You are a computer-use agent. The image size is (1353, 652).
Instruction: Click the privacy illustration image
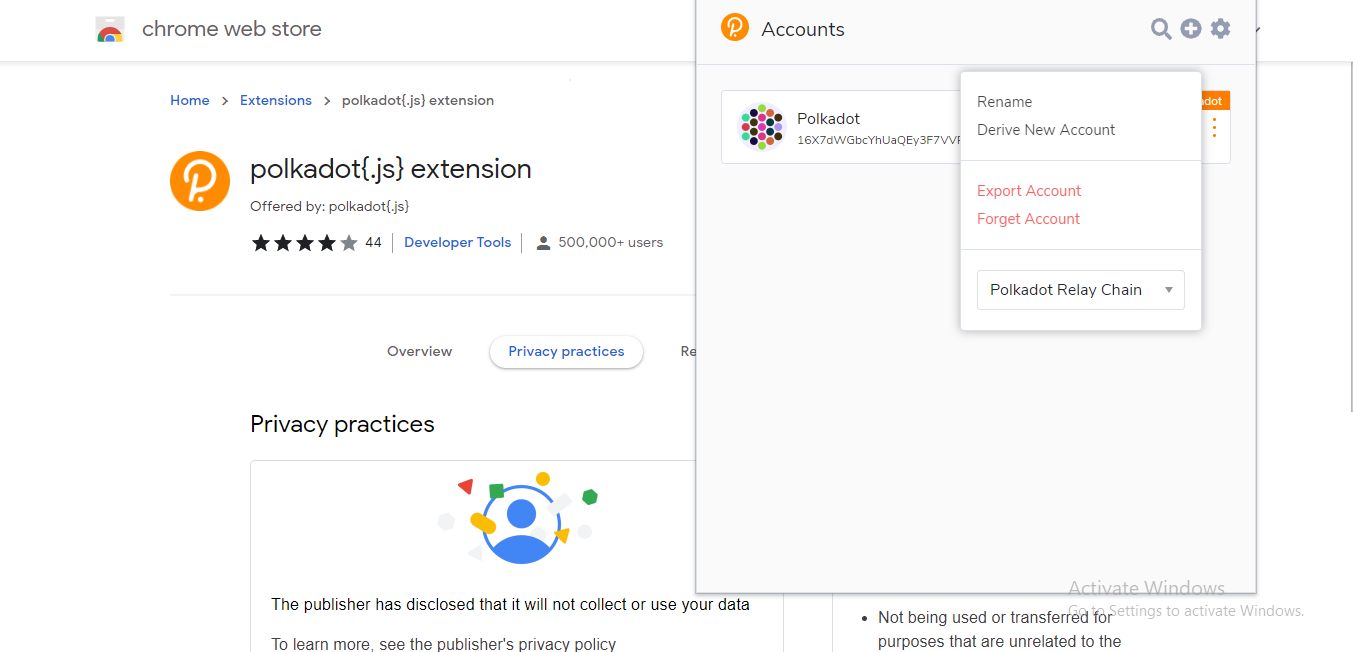(x=518, y=519)
